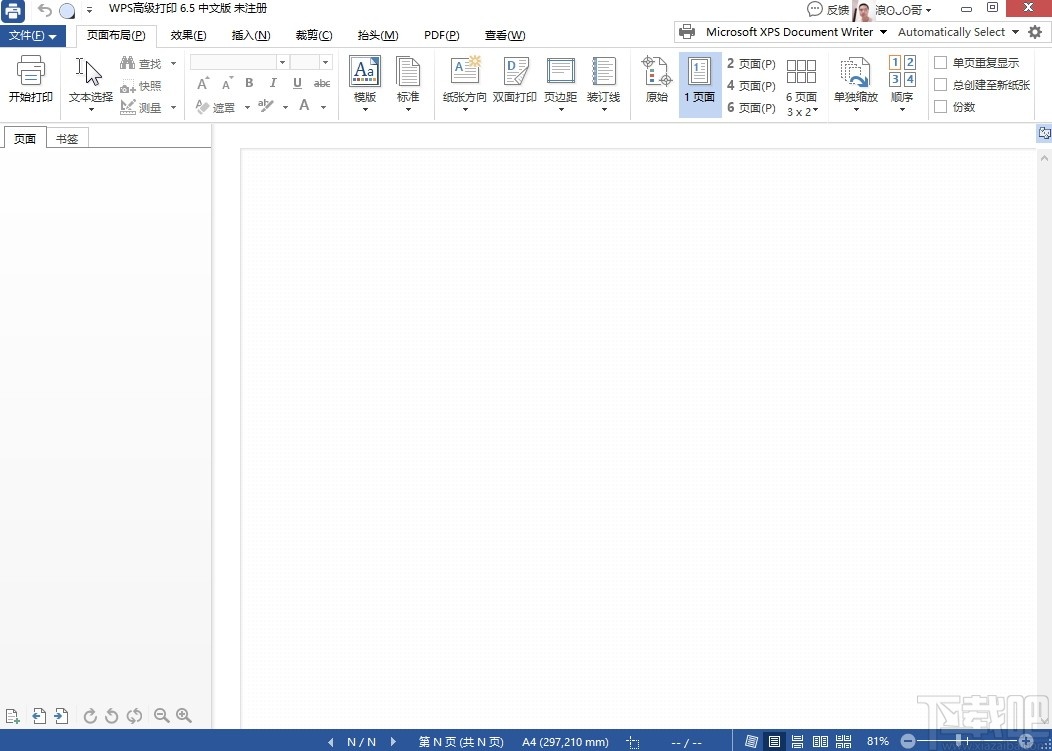Click the zoom slider track in status bar
This screenshot has width=1052, height=751.
coord(967,741)
